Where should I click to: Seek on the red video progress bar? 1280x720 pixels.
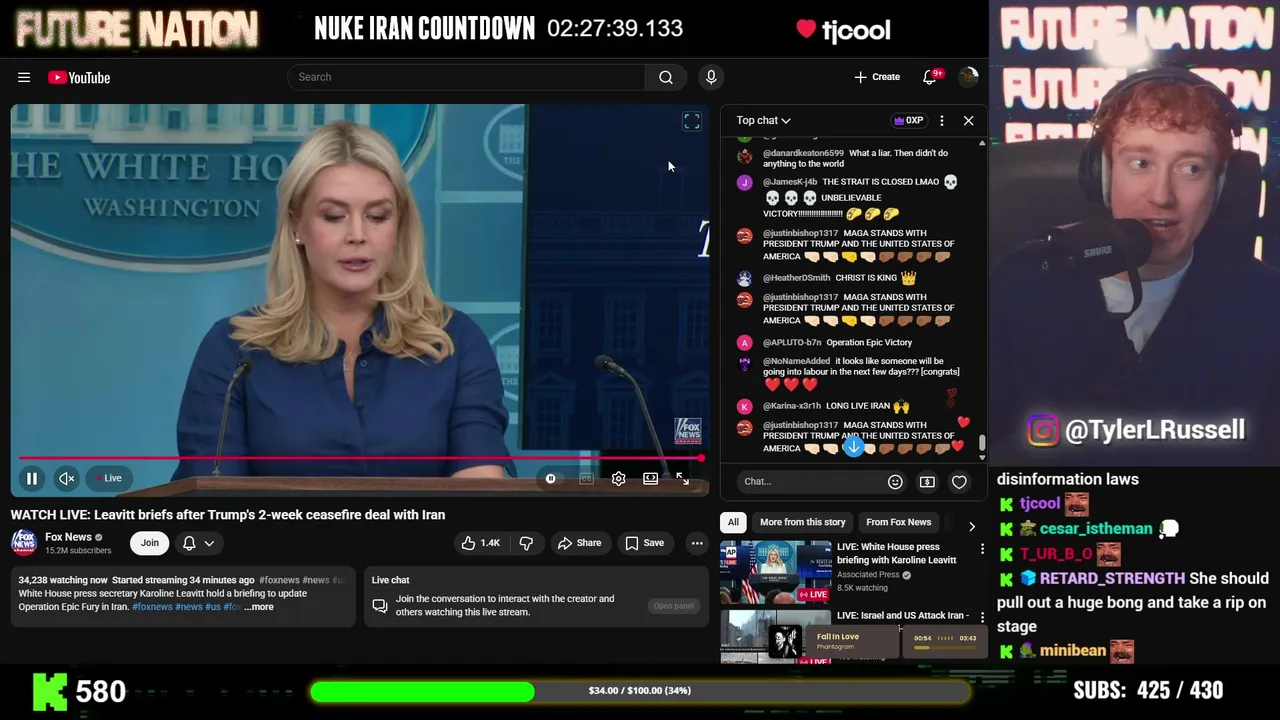tap(360, 458)
